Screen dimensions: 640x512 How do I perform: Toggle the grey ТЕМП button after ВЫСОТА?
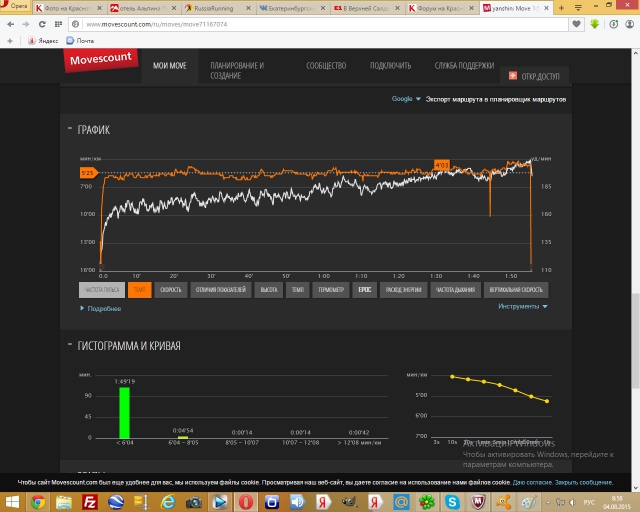(298, 290)
